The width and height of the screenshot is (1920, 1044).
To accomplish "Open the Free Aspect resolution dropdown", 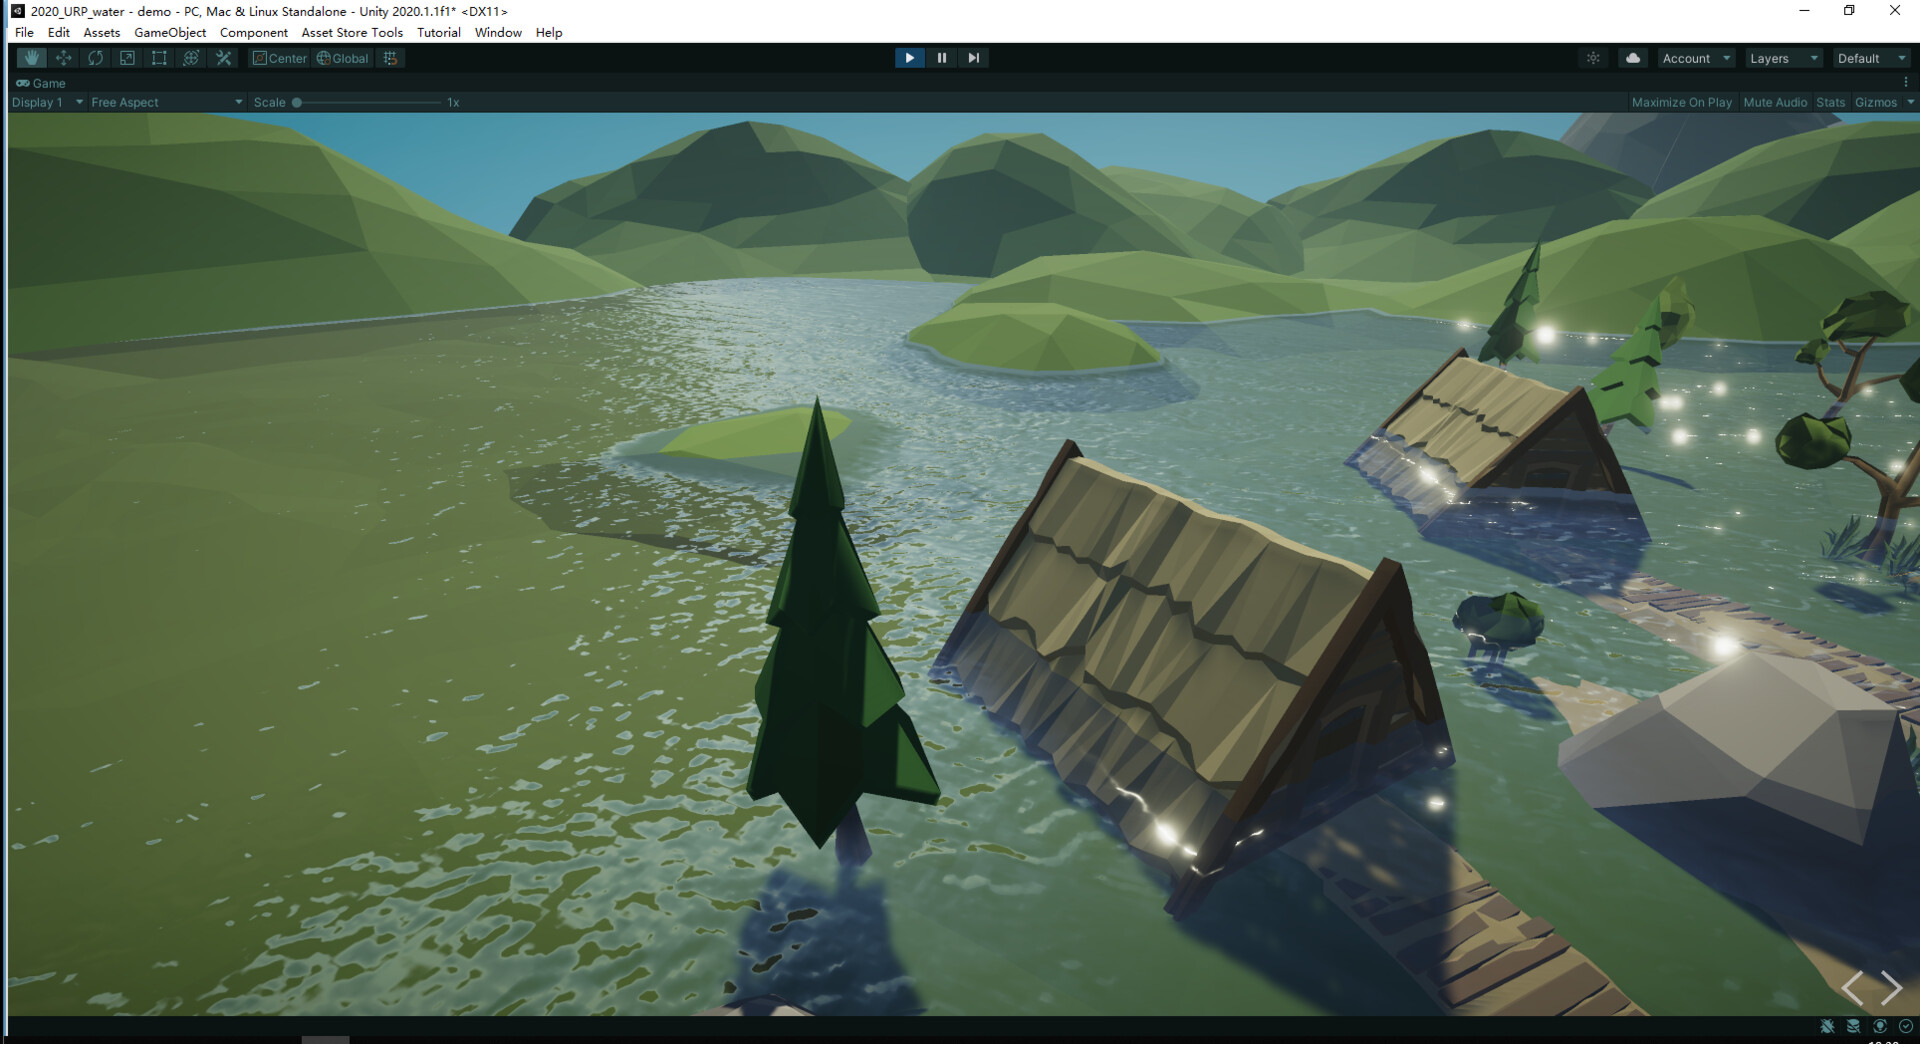I will [x=165, y=101].
